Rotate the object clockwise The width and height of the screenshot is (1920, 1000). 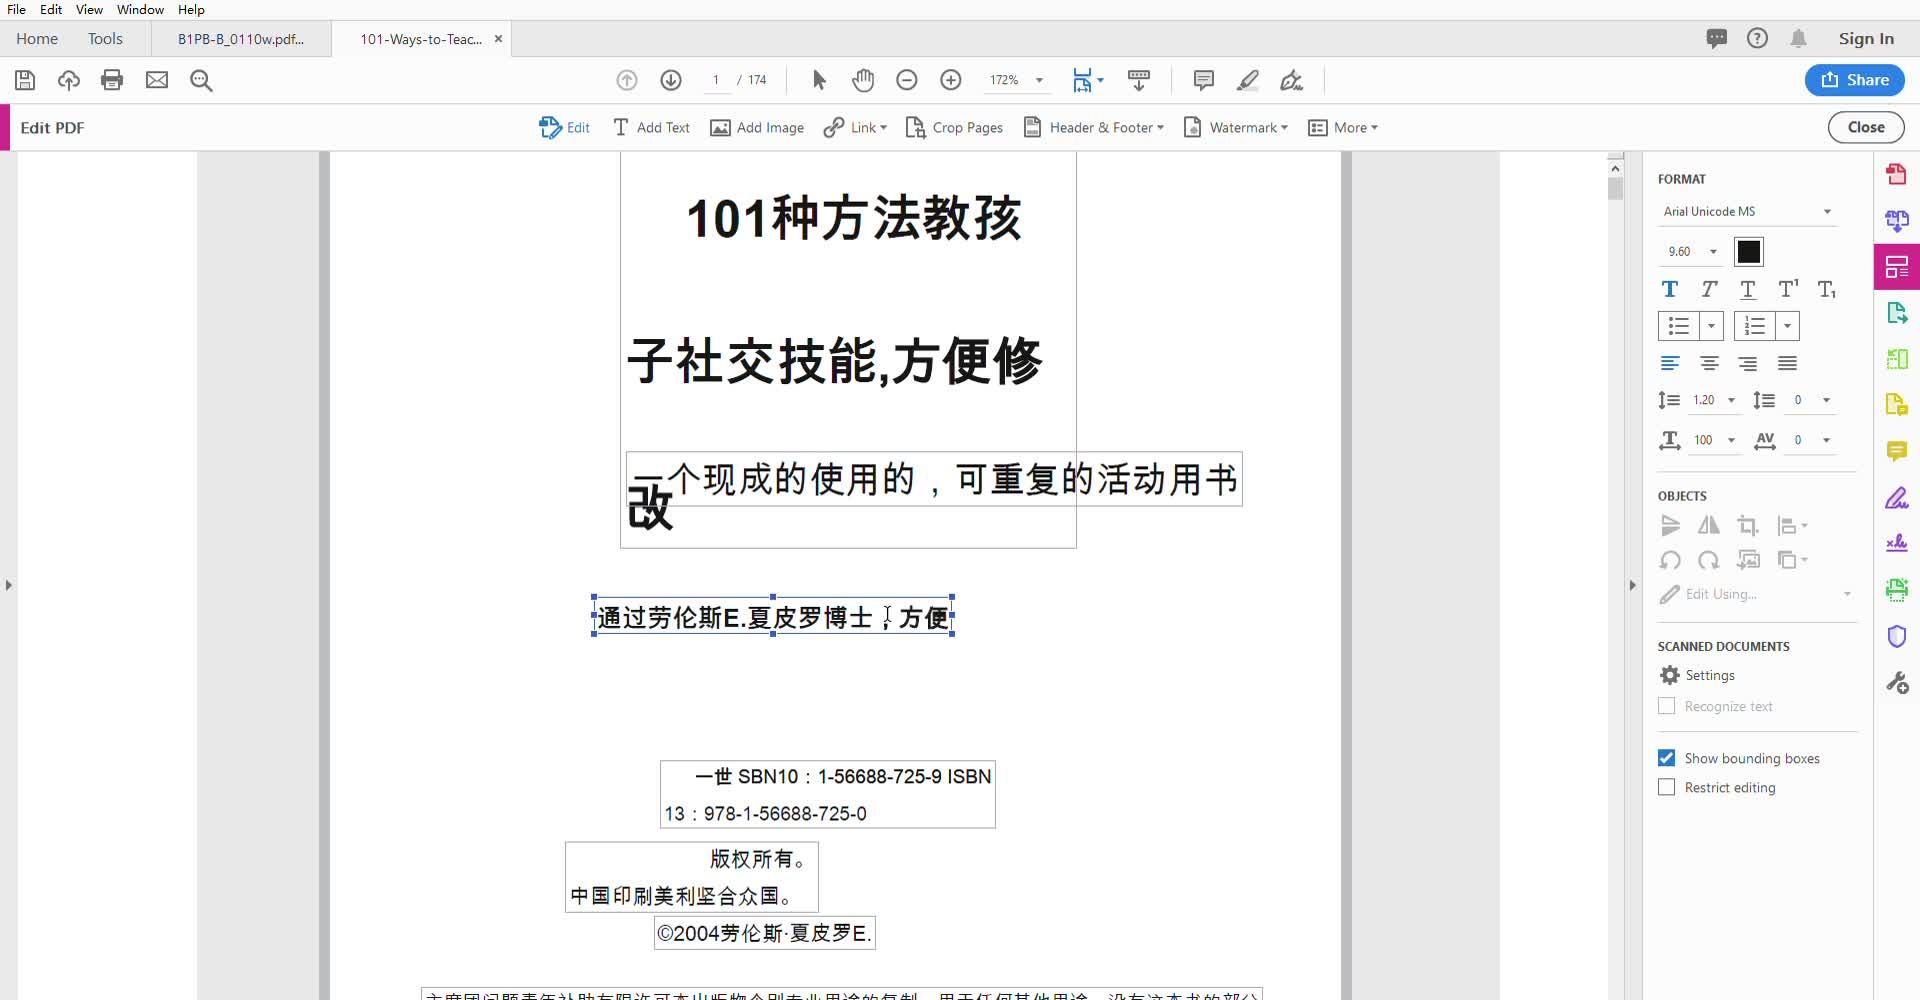(1709, 560)
